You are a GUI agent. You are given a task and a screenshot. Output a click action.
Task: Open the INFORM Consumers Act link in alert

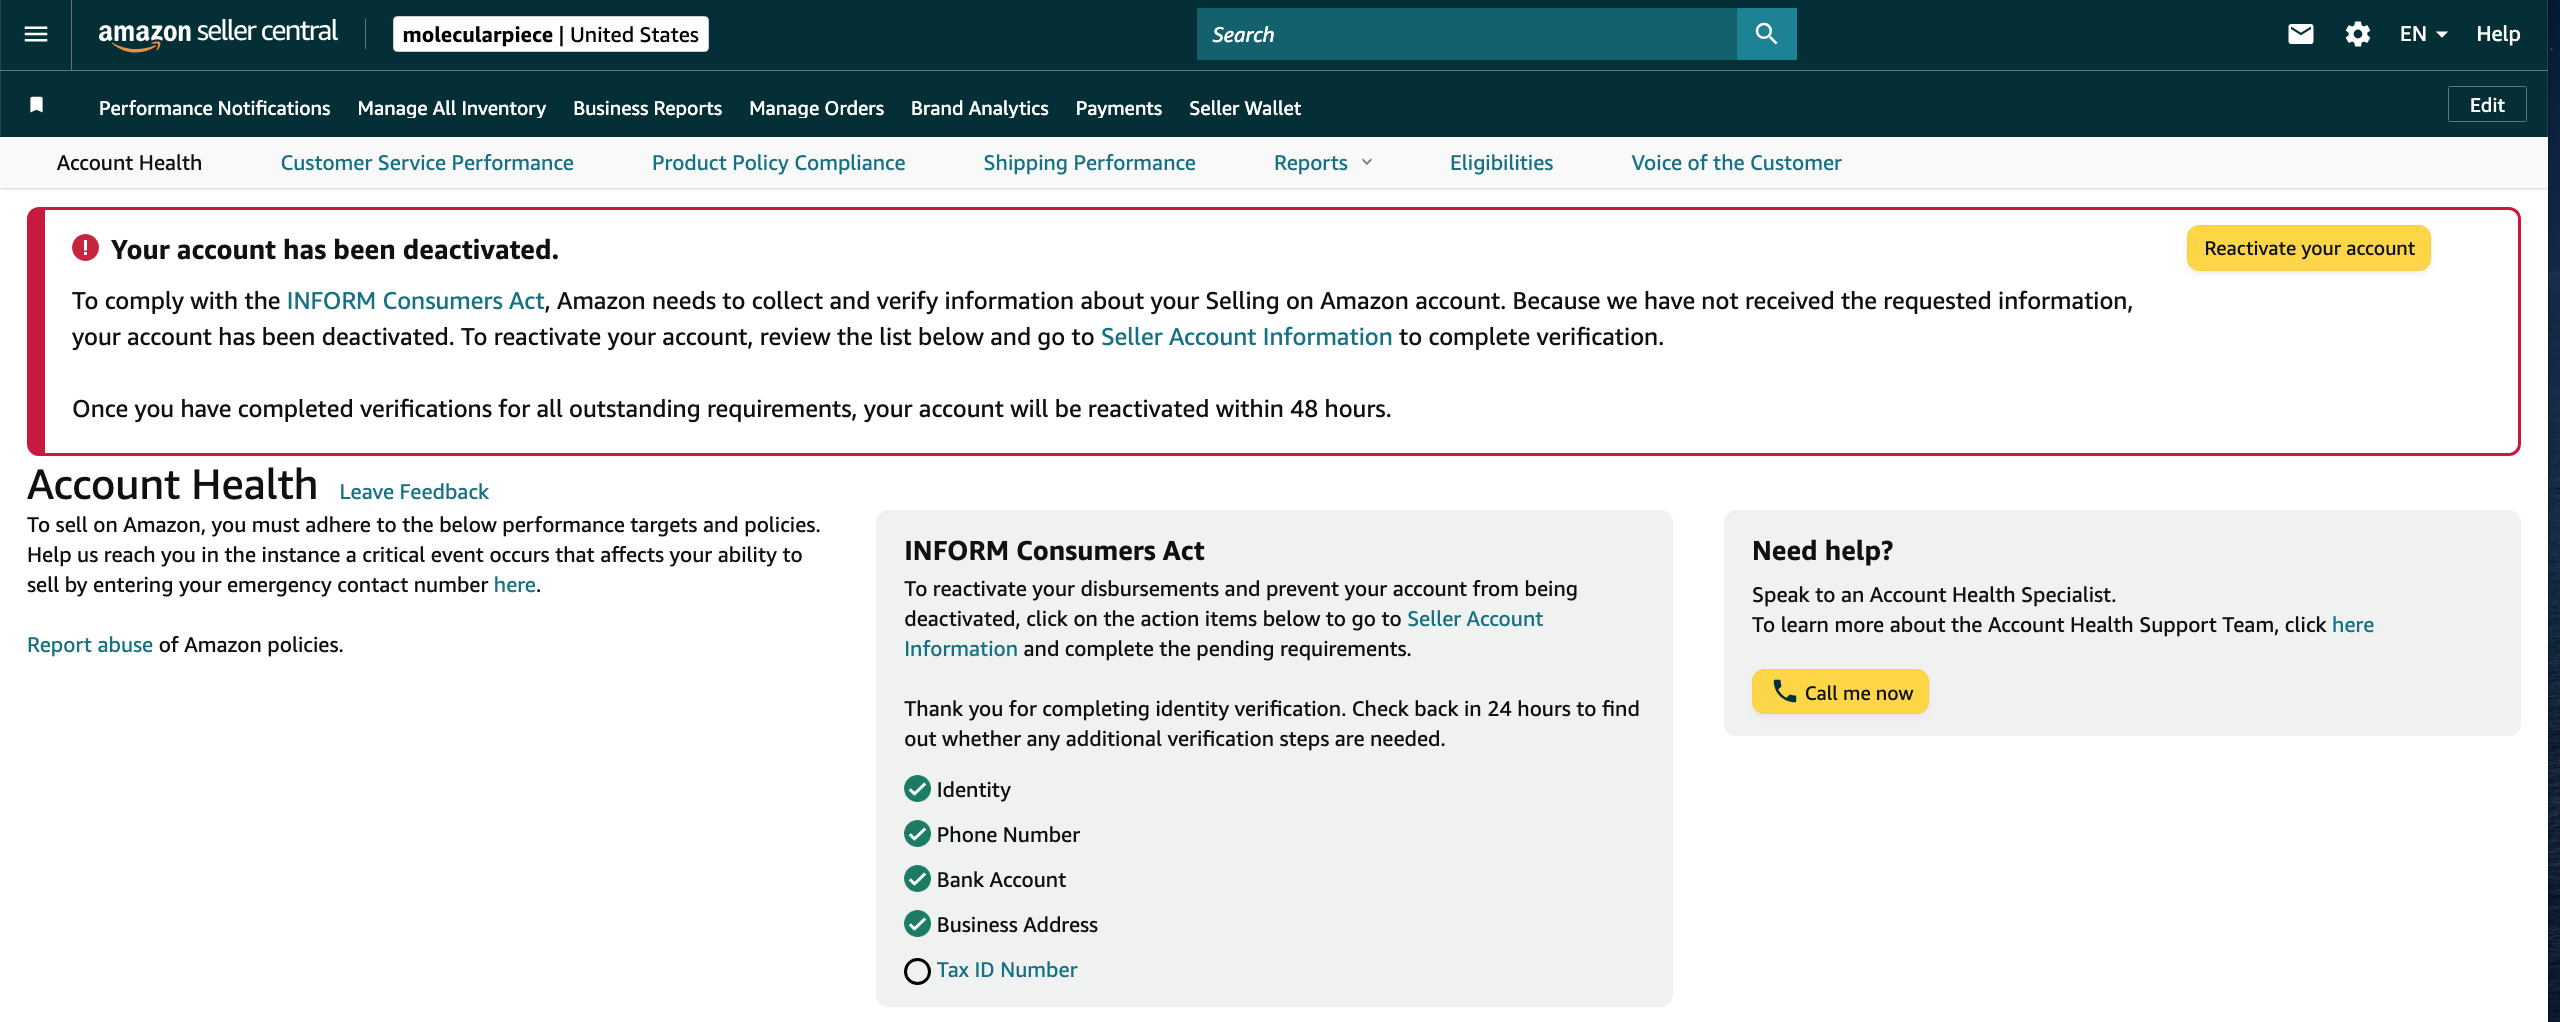pyautogui.click(x=415, y=300)
